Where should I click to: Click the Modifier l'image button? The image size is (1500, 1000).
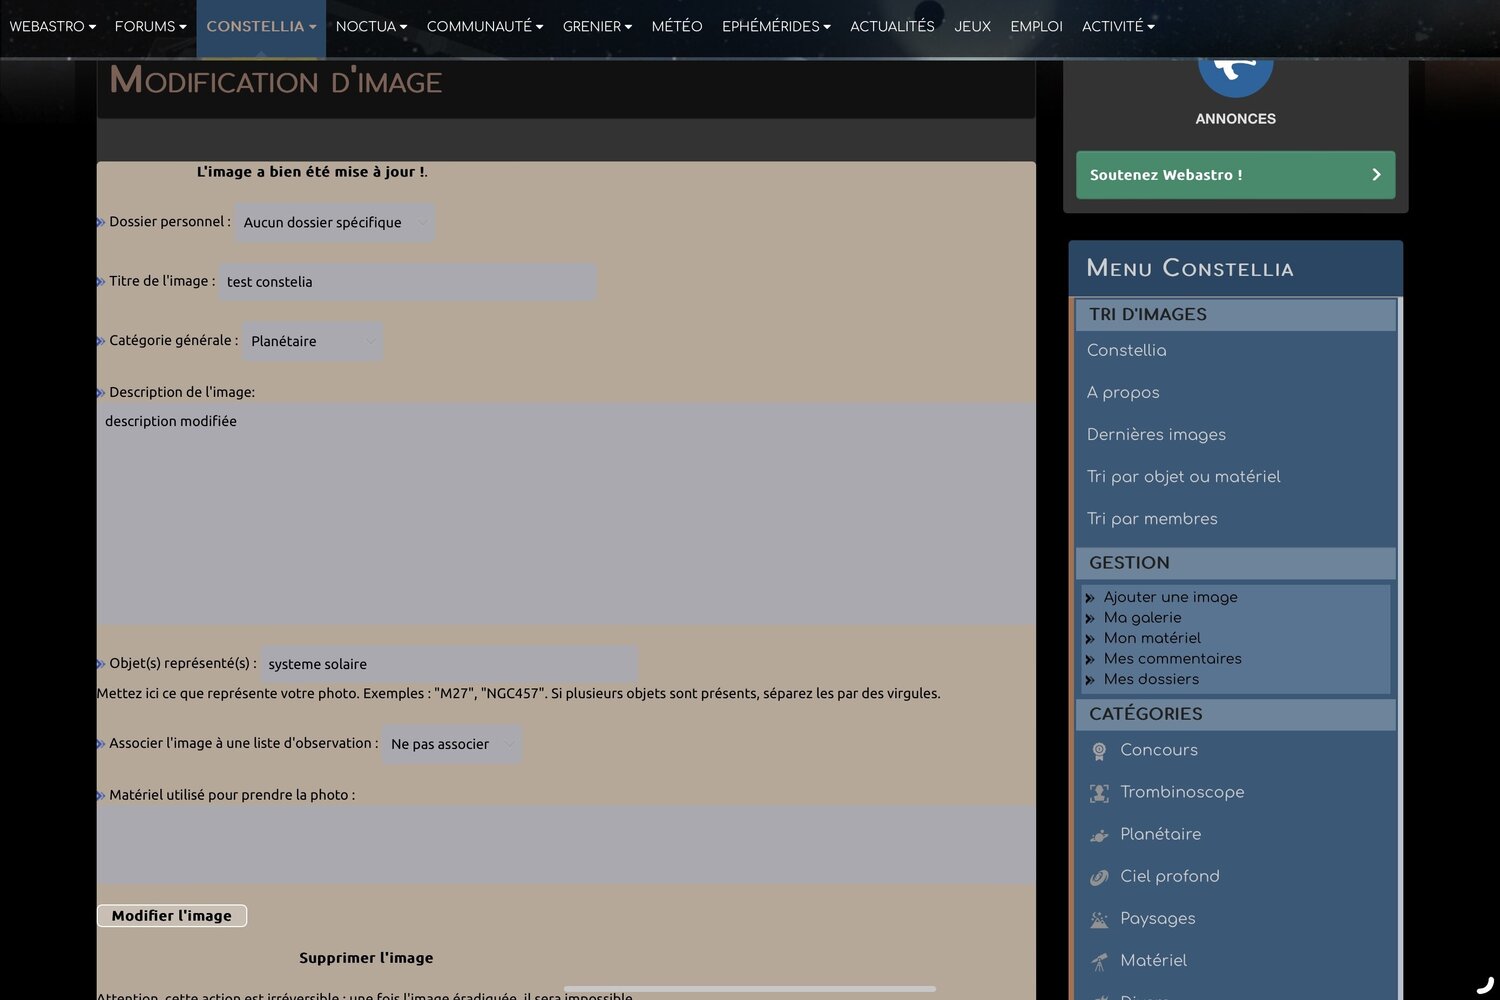[172, 916]
